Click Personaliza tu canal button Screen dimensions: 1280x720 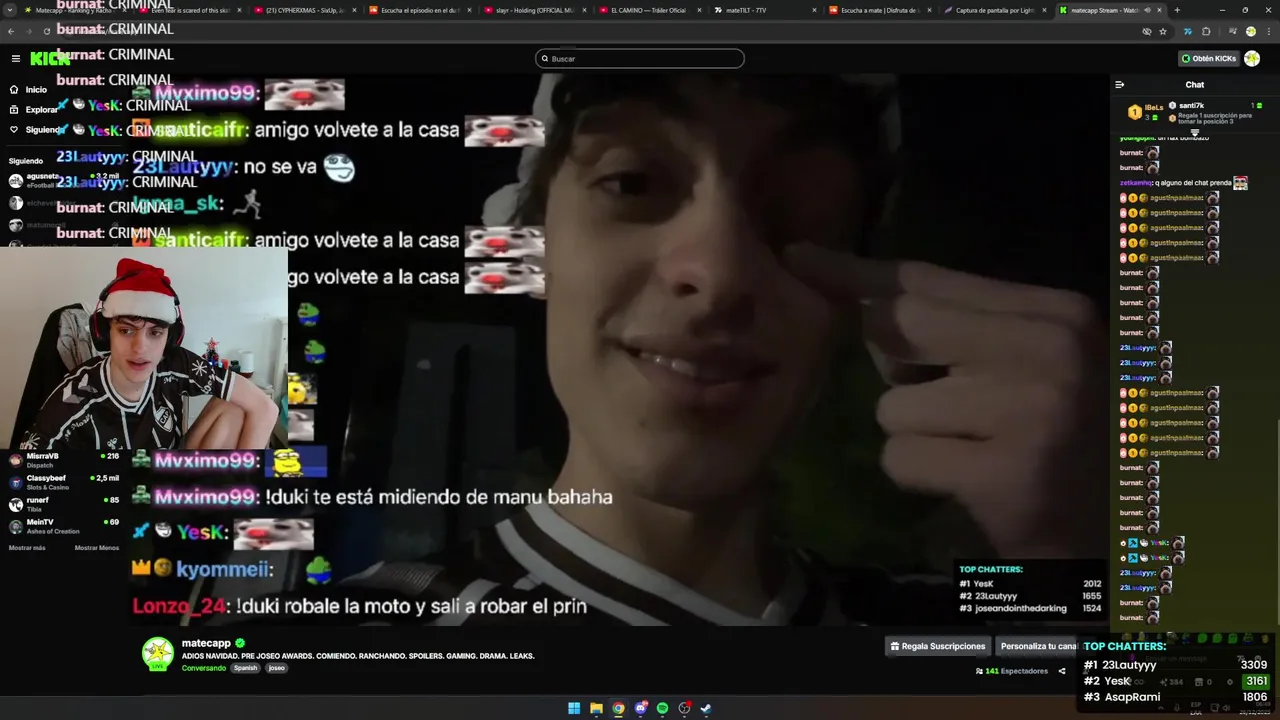pos(1037,646)
